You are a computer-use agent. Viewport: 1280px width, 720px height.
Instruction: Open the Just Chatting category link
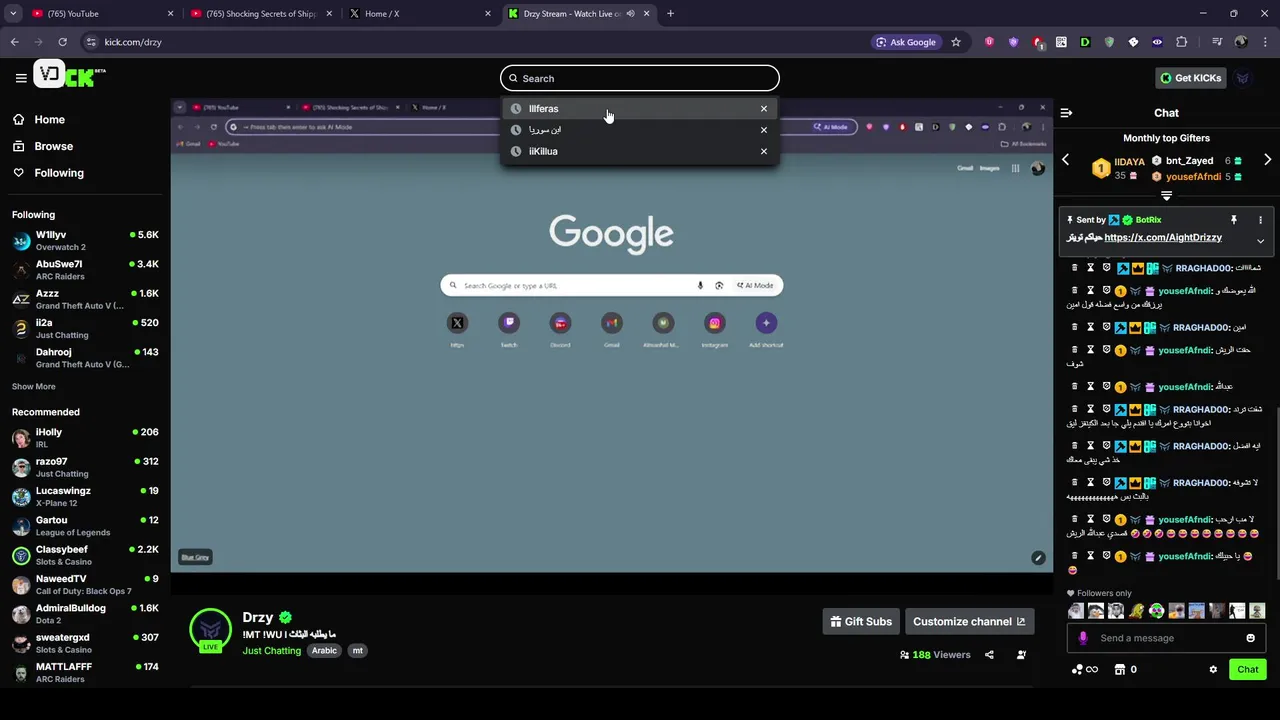point(271,651)
